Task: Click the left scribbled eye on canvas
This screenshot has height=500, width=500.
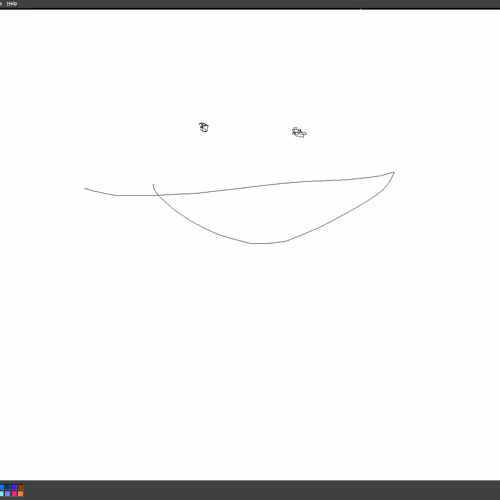Action: pyautogui.click(x=204, y=127)
